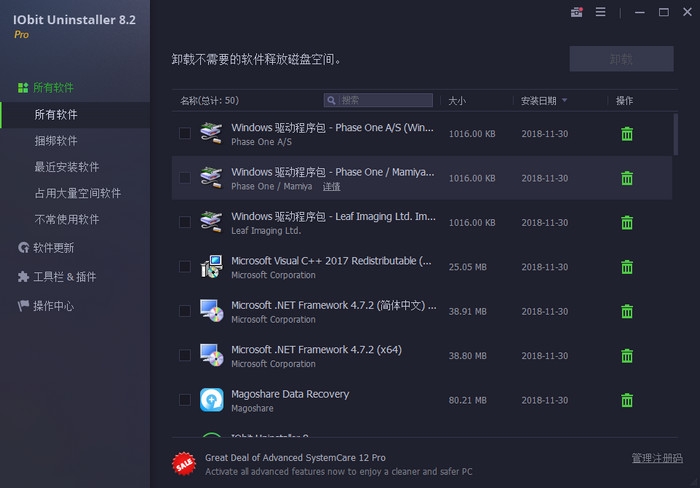Click the .NET Framework (x64) program icon

211,355
